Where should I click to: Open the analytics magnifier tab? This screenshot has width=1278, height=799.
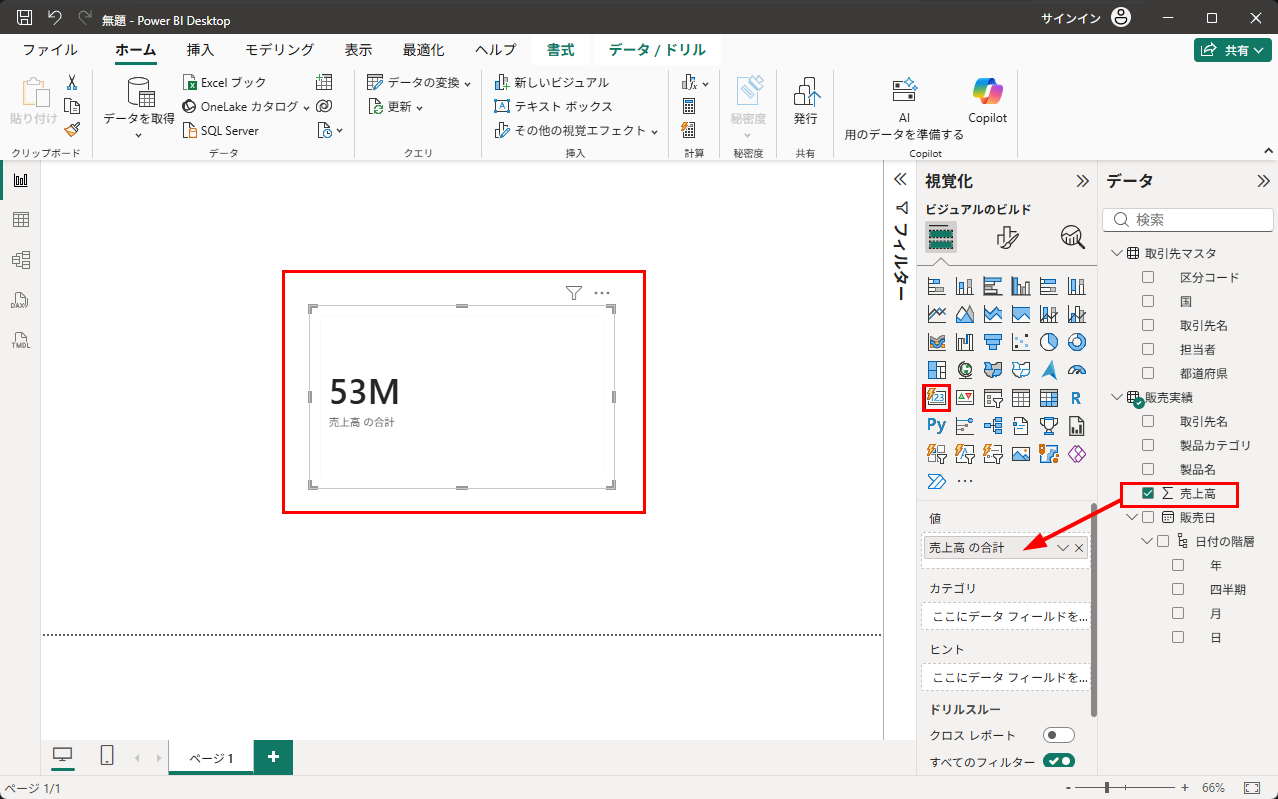(x=1073, y=237)
